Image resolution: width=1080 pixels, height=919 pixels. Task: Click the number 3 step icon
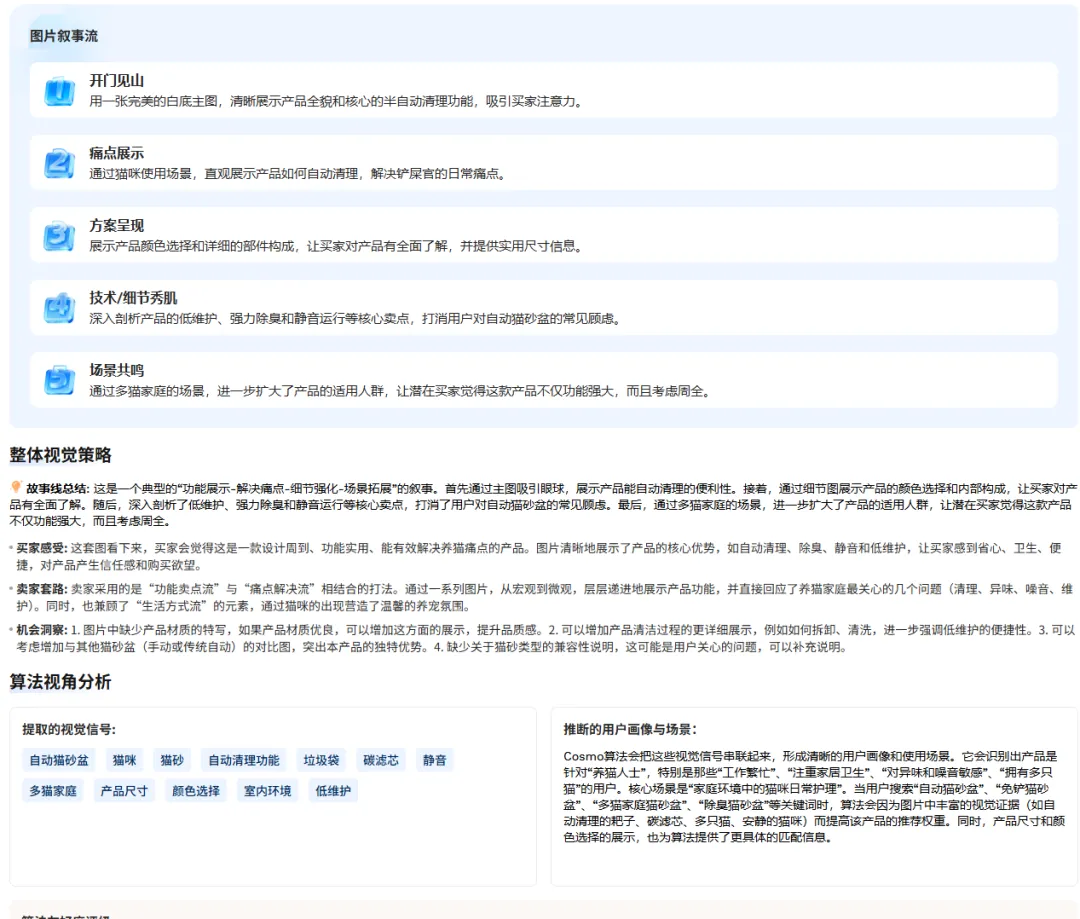pyautogui.click(x=59, y=236)
